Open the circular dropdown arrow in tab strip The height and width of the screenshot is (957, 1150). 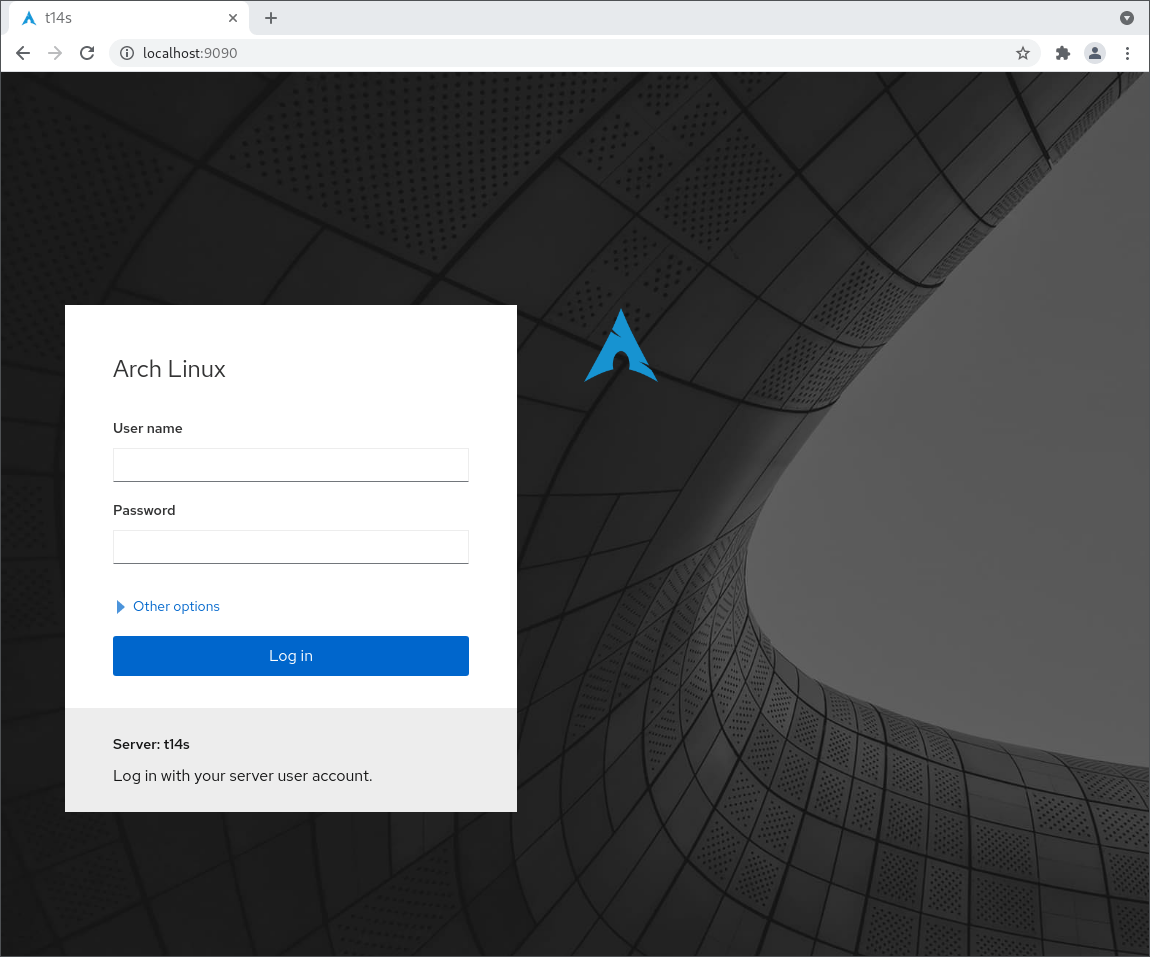point(1127,18)
